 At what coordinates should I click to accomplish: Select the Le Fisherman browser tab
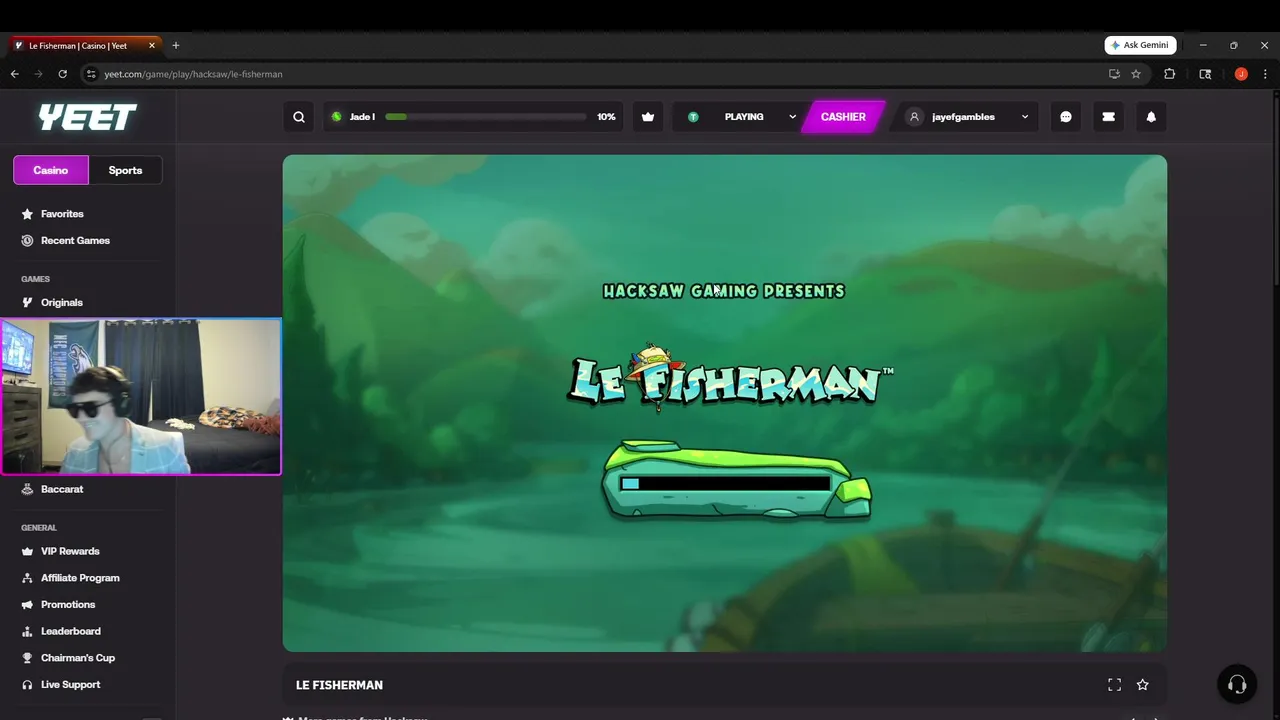tap(85, 45)
